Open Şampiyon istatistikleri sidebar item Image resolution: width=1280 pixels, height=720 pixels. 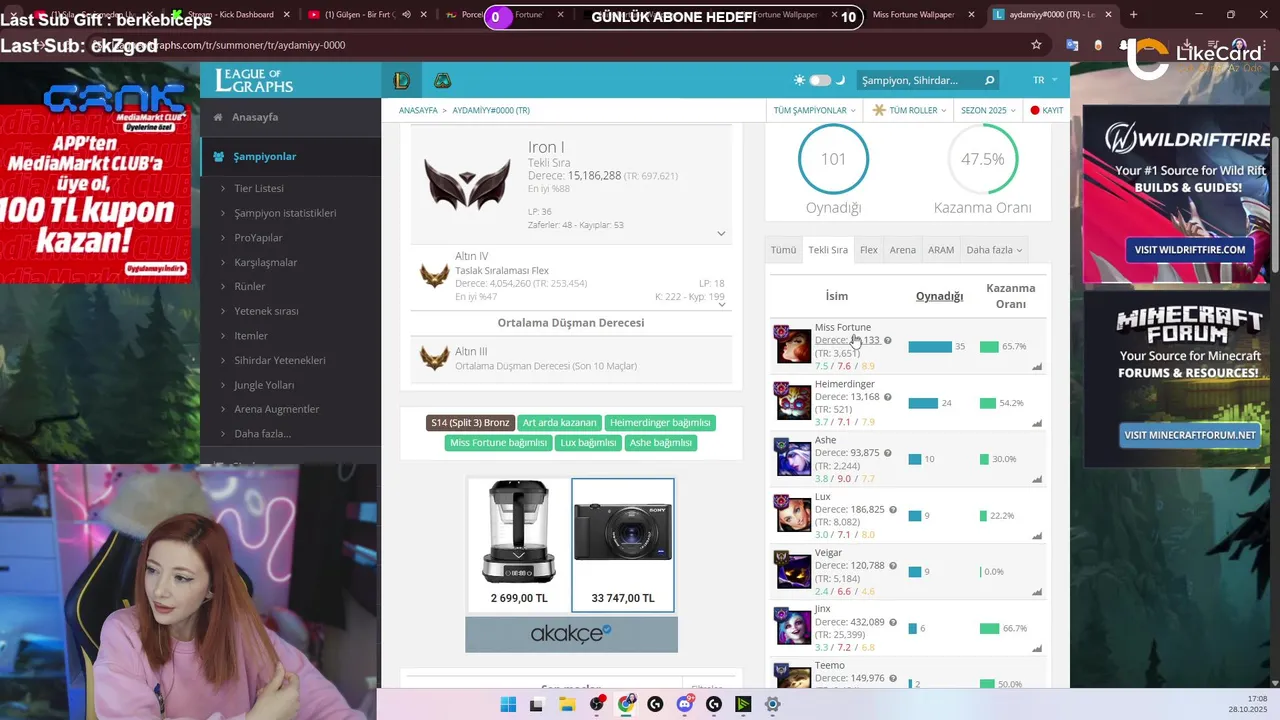click(285, 213)
